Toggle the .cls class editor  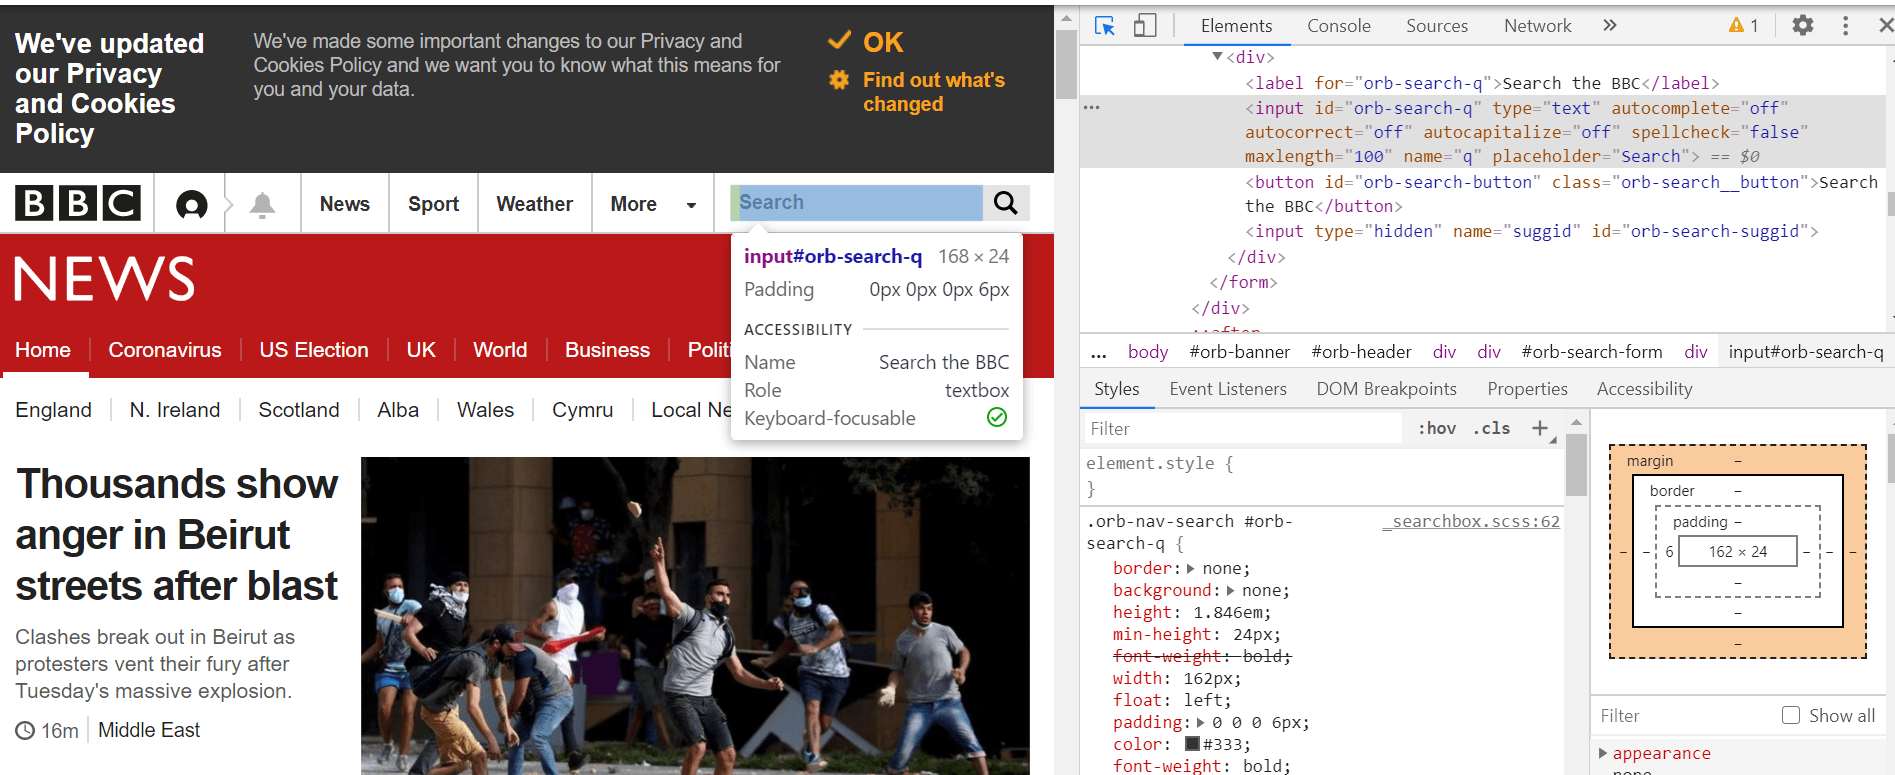point(1492,428)
